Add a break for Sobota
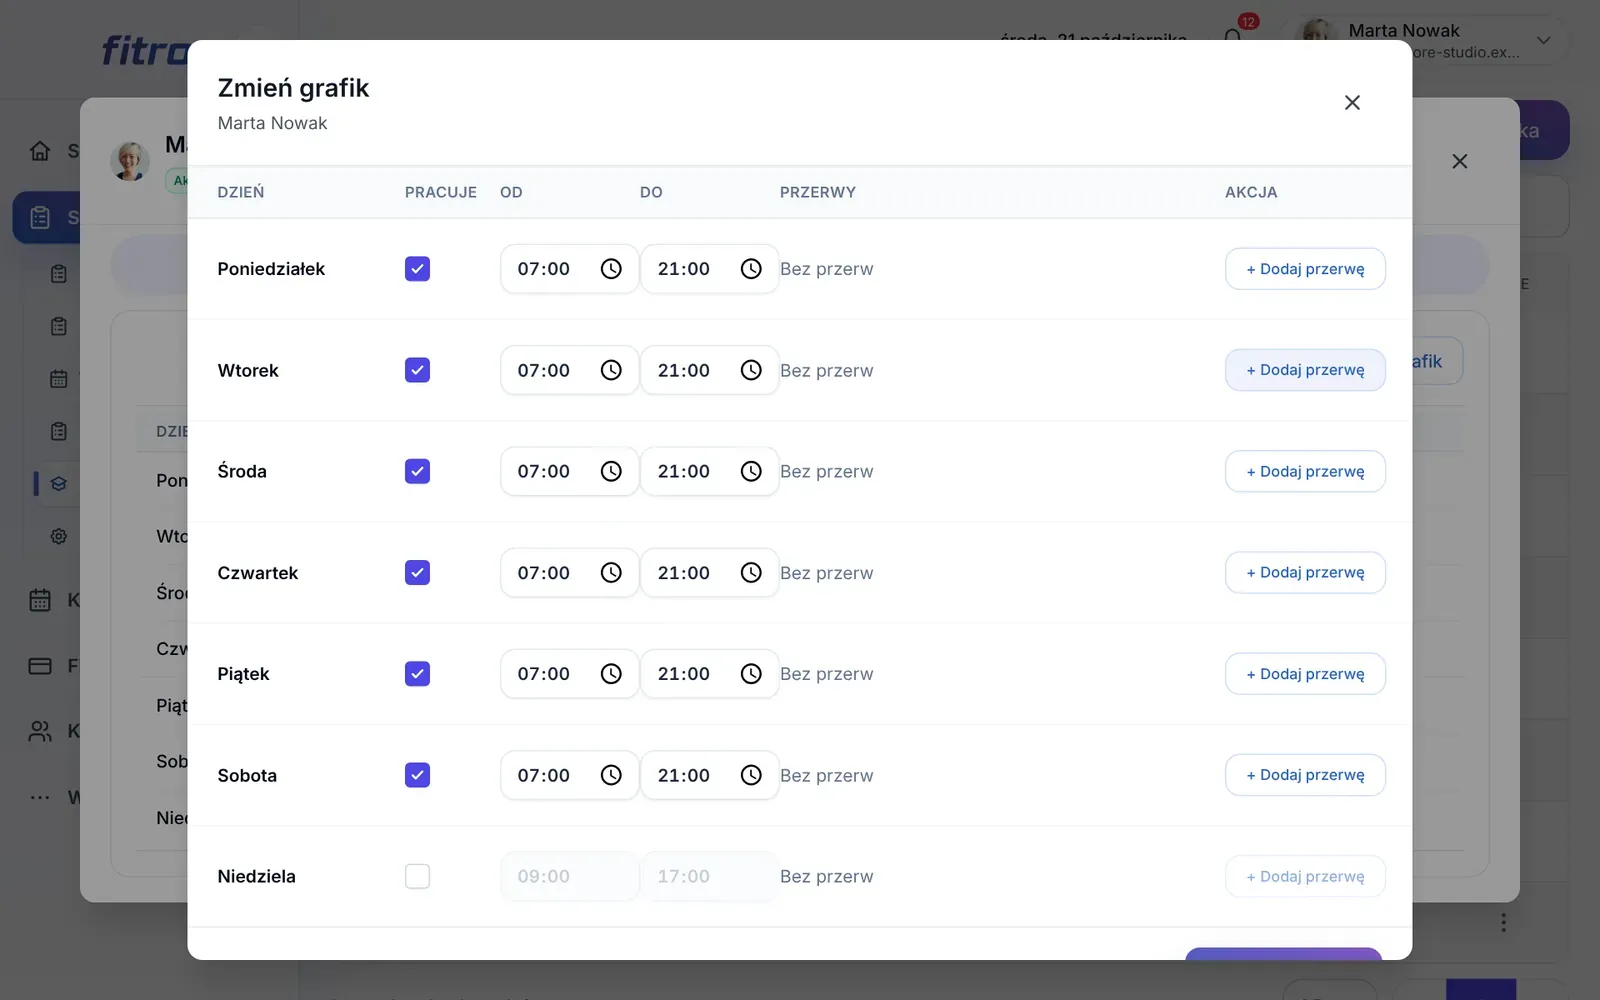The width and height of the screenshot is (1600, 1000). click(1305, 775)
